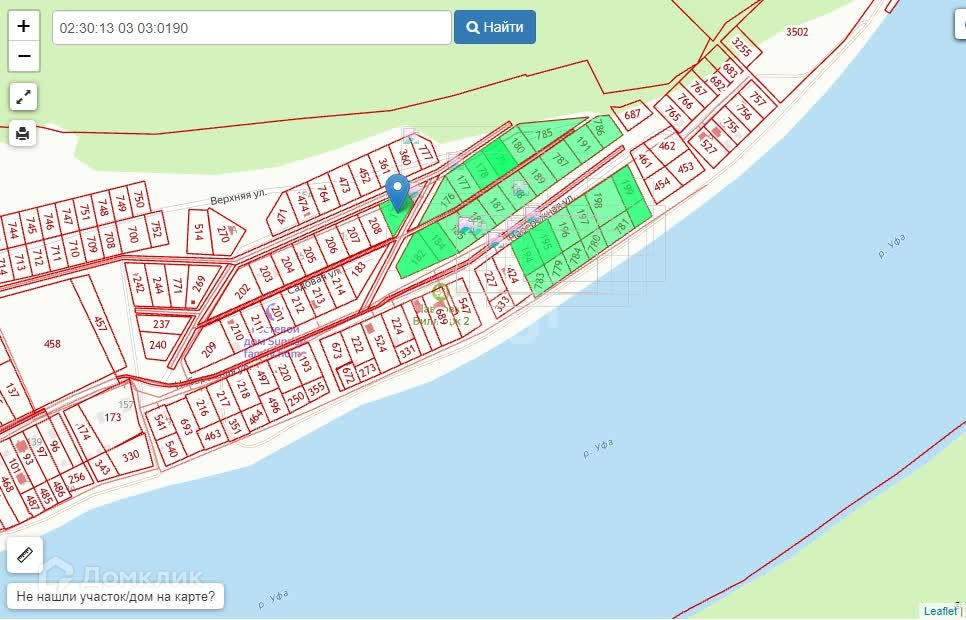Select parcel 524

click(x=380, y=342)
